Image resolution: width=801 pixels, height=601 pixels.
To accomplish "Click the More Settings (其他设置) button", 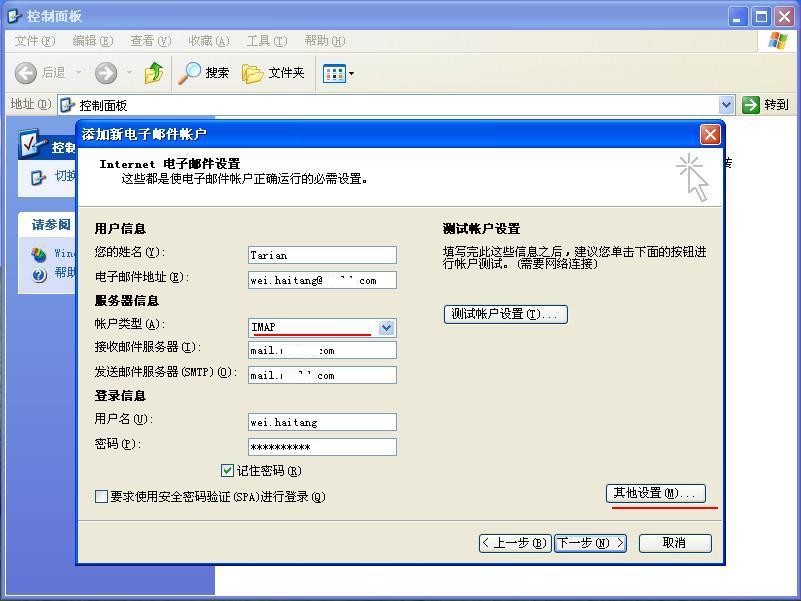I will (x=657, y=493).
